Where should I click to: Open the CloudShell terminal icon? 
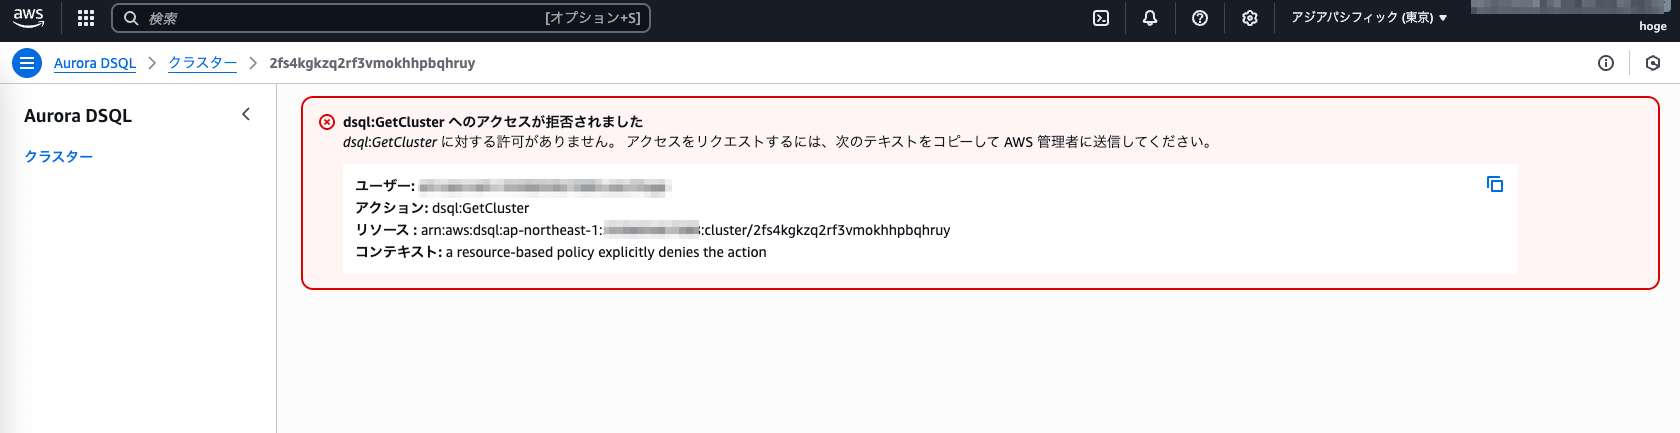(1101, 18)
